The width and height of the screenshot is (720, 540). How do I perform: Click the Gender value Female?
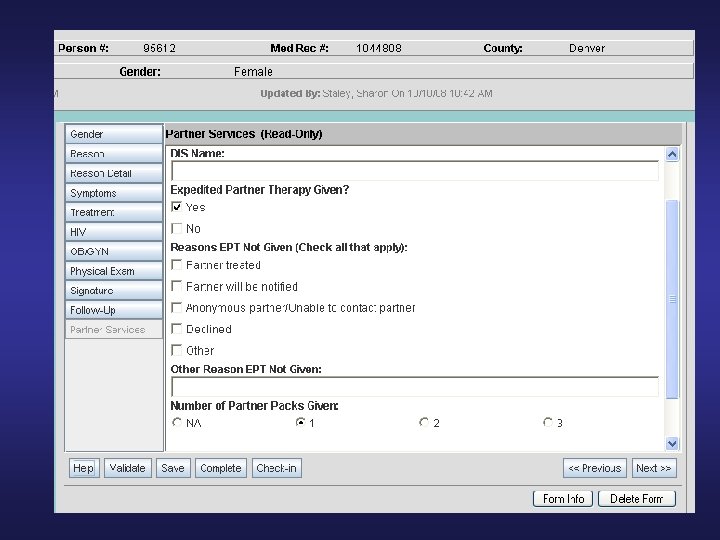click(x=253, y=72)
